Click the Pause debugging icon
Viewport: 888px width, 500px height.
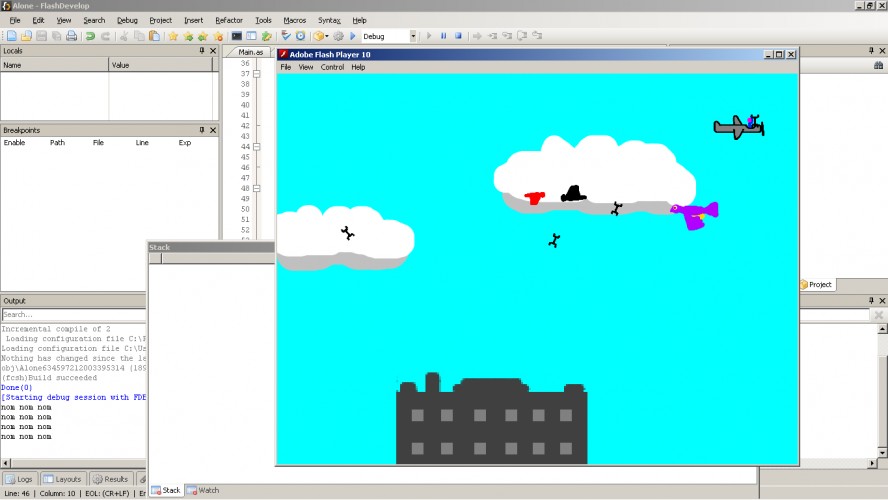[443, 36]
